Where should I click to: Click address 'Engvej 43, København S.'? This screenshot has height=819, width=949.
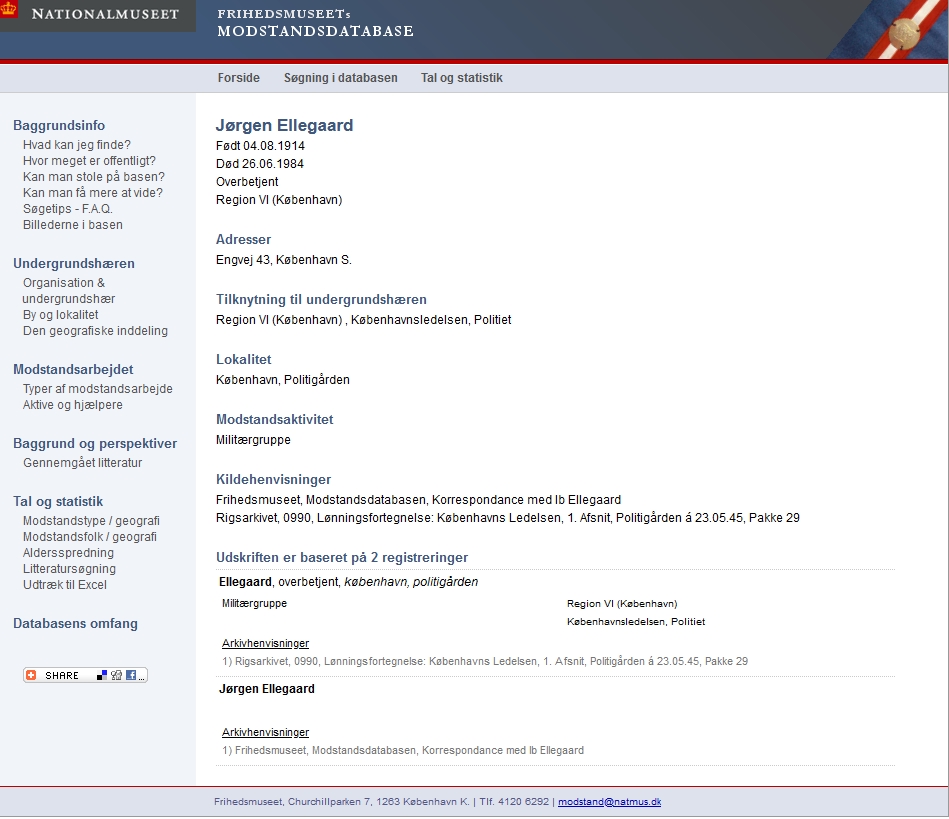pyautogui.click(x=284, y=260)
